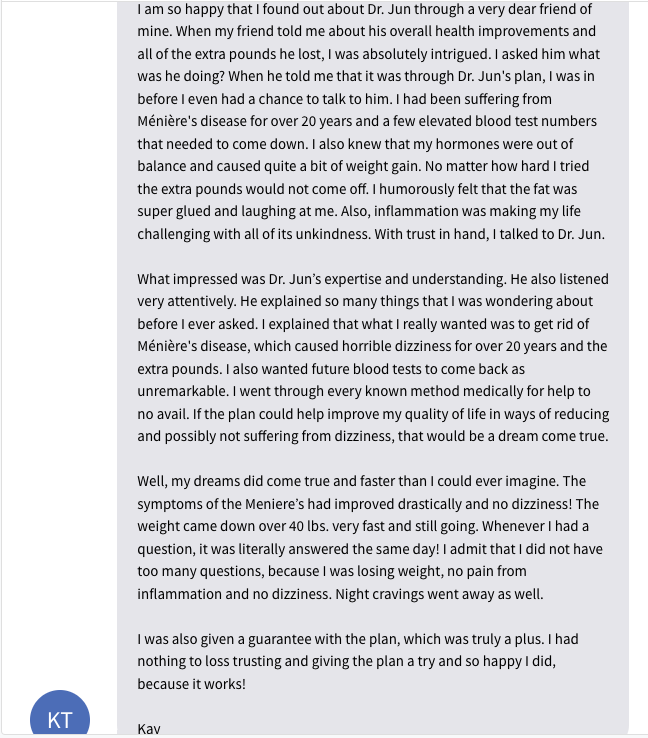The height and width of the screenshot is (738, 648).
Task: Click the phrase "hormones were out of"
Action: (x=504, y=144)
